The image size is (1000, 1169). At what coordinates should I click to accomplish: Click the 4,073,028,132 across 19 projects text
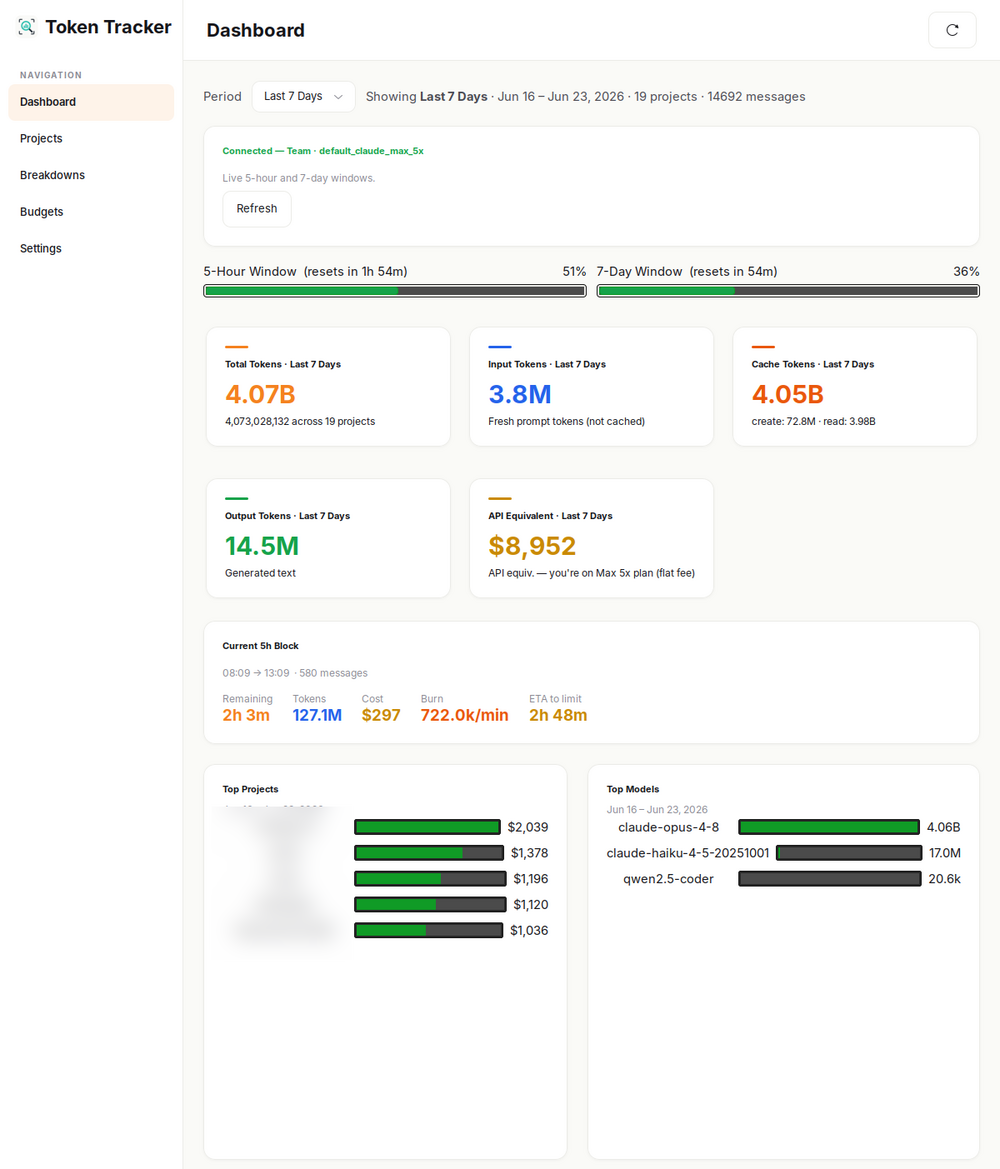300,421
